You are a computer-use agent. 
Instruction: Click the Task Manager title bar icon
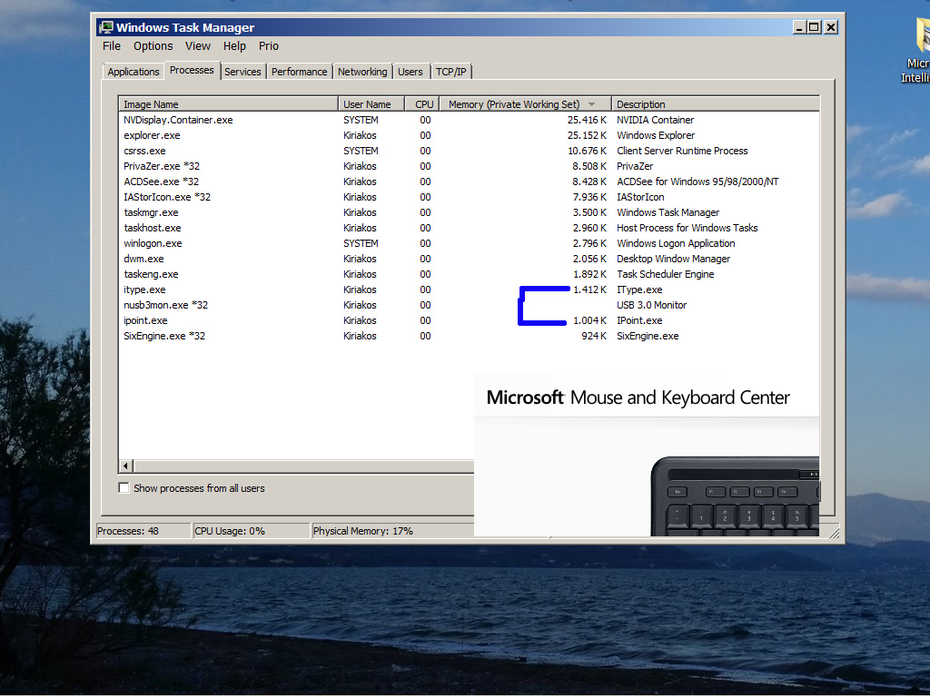pos(105,28)
